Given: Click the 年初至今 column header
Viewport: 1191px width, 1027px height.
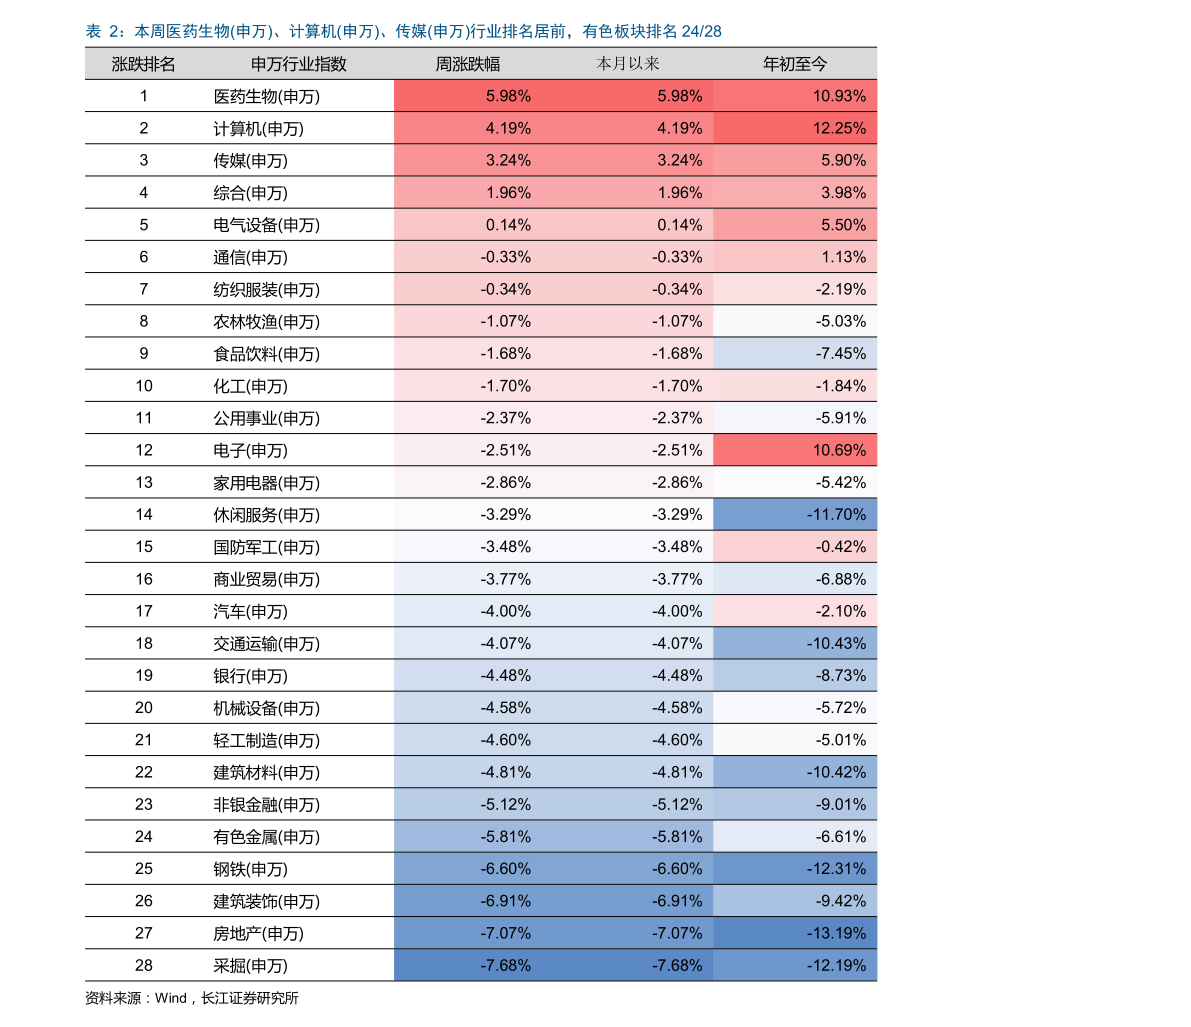Looking at the screenshot, I should (x=795, y=64).
